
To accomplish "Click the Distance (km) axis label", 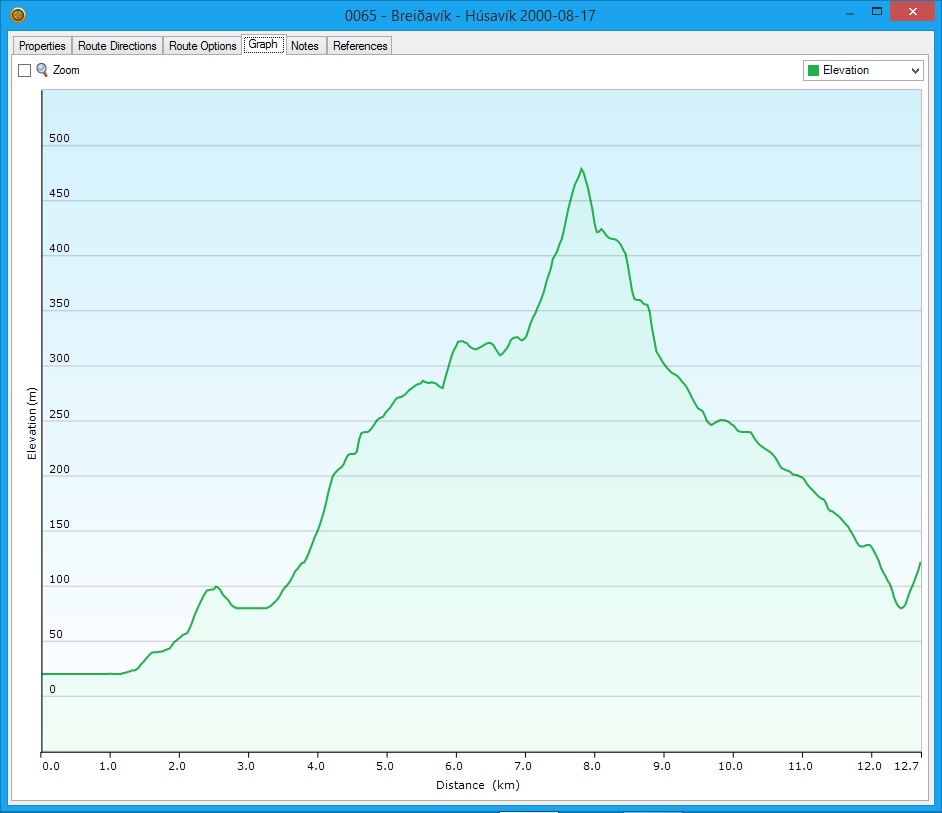I will (x=478, y=785).
